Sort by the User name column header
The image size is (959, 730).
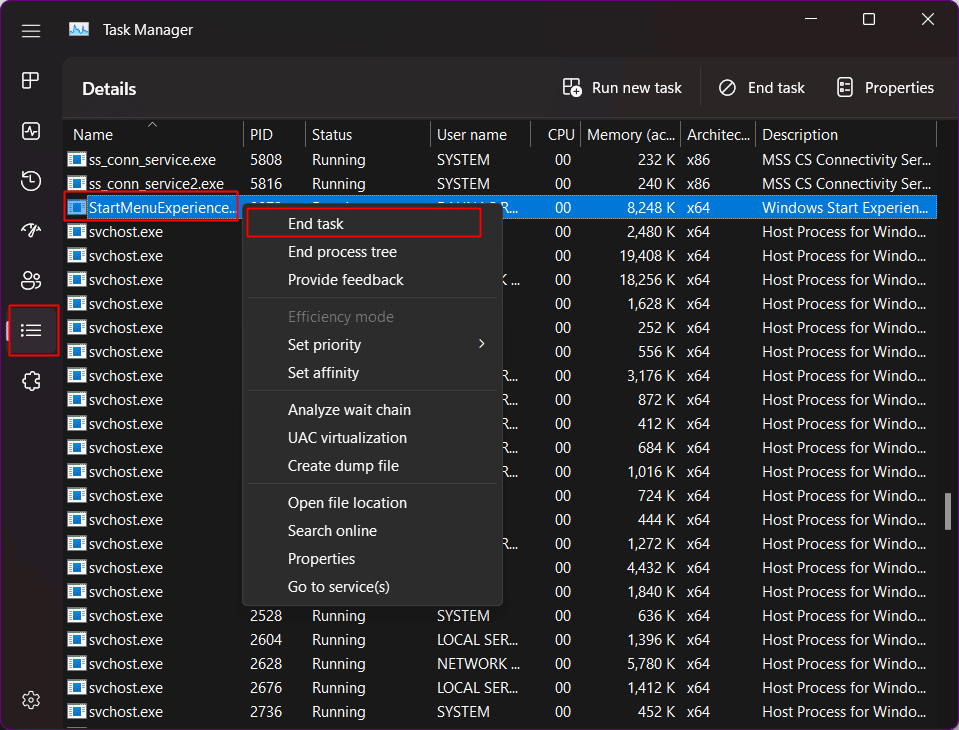(x=480, y=135)
